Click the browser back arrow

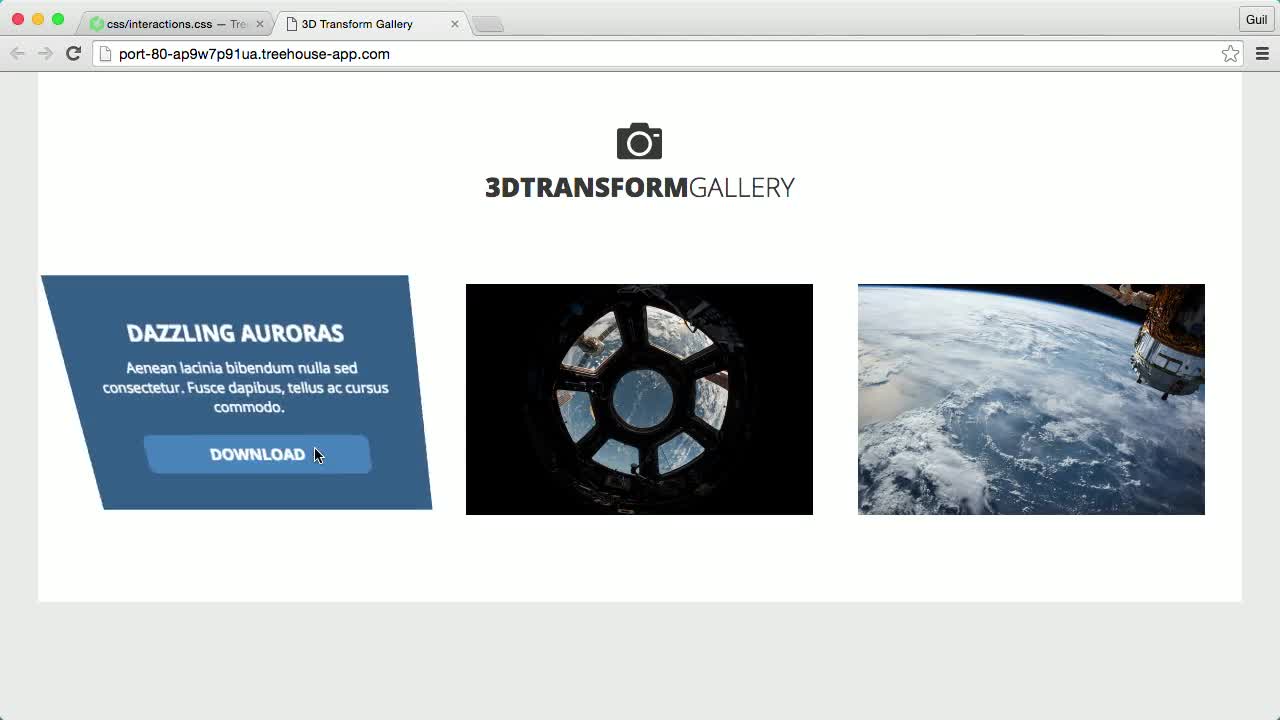click(17, 54)
